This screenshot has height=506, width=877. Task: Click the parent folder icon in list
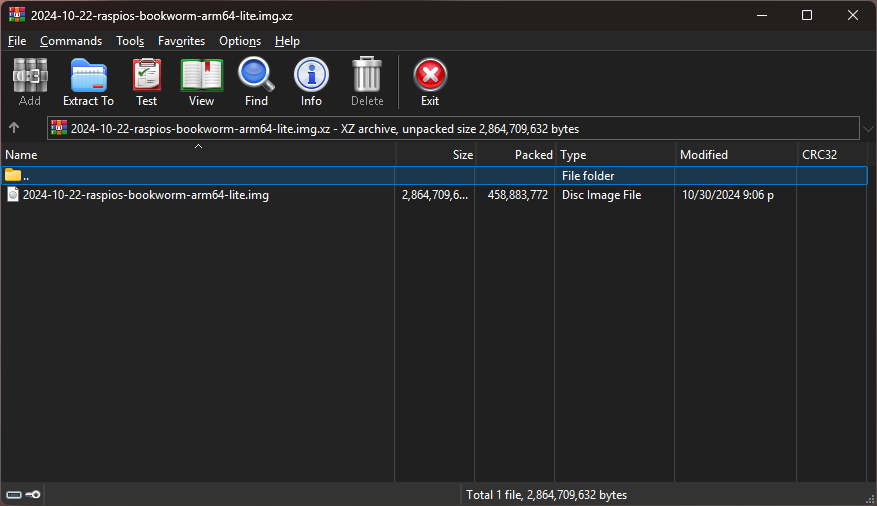[x=13, y=175]
